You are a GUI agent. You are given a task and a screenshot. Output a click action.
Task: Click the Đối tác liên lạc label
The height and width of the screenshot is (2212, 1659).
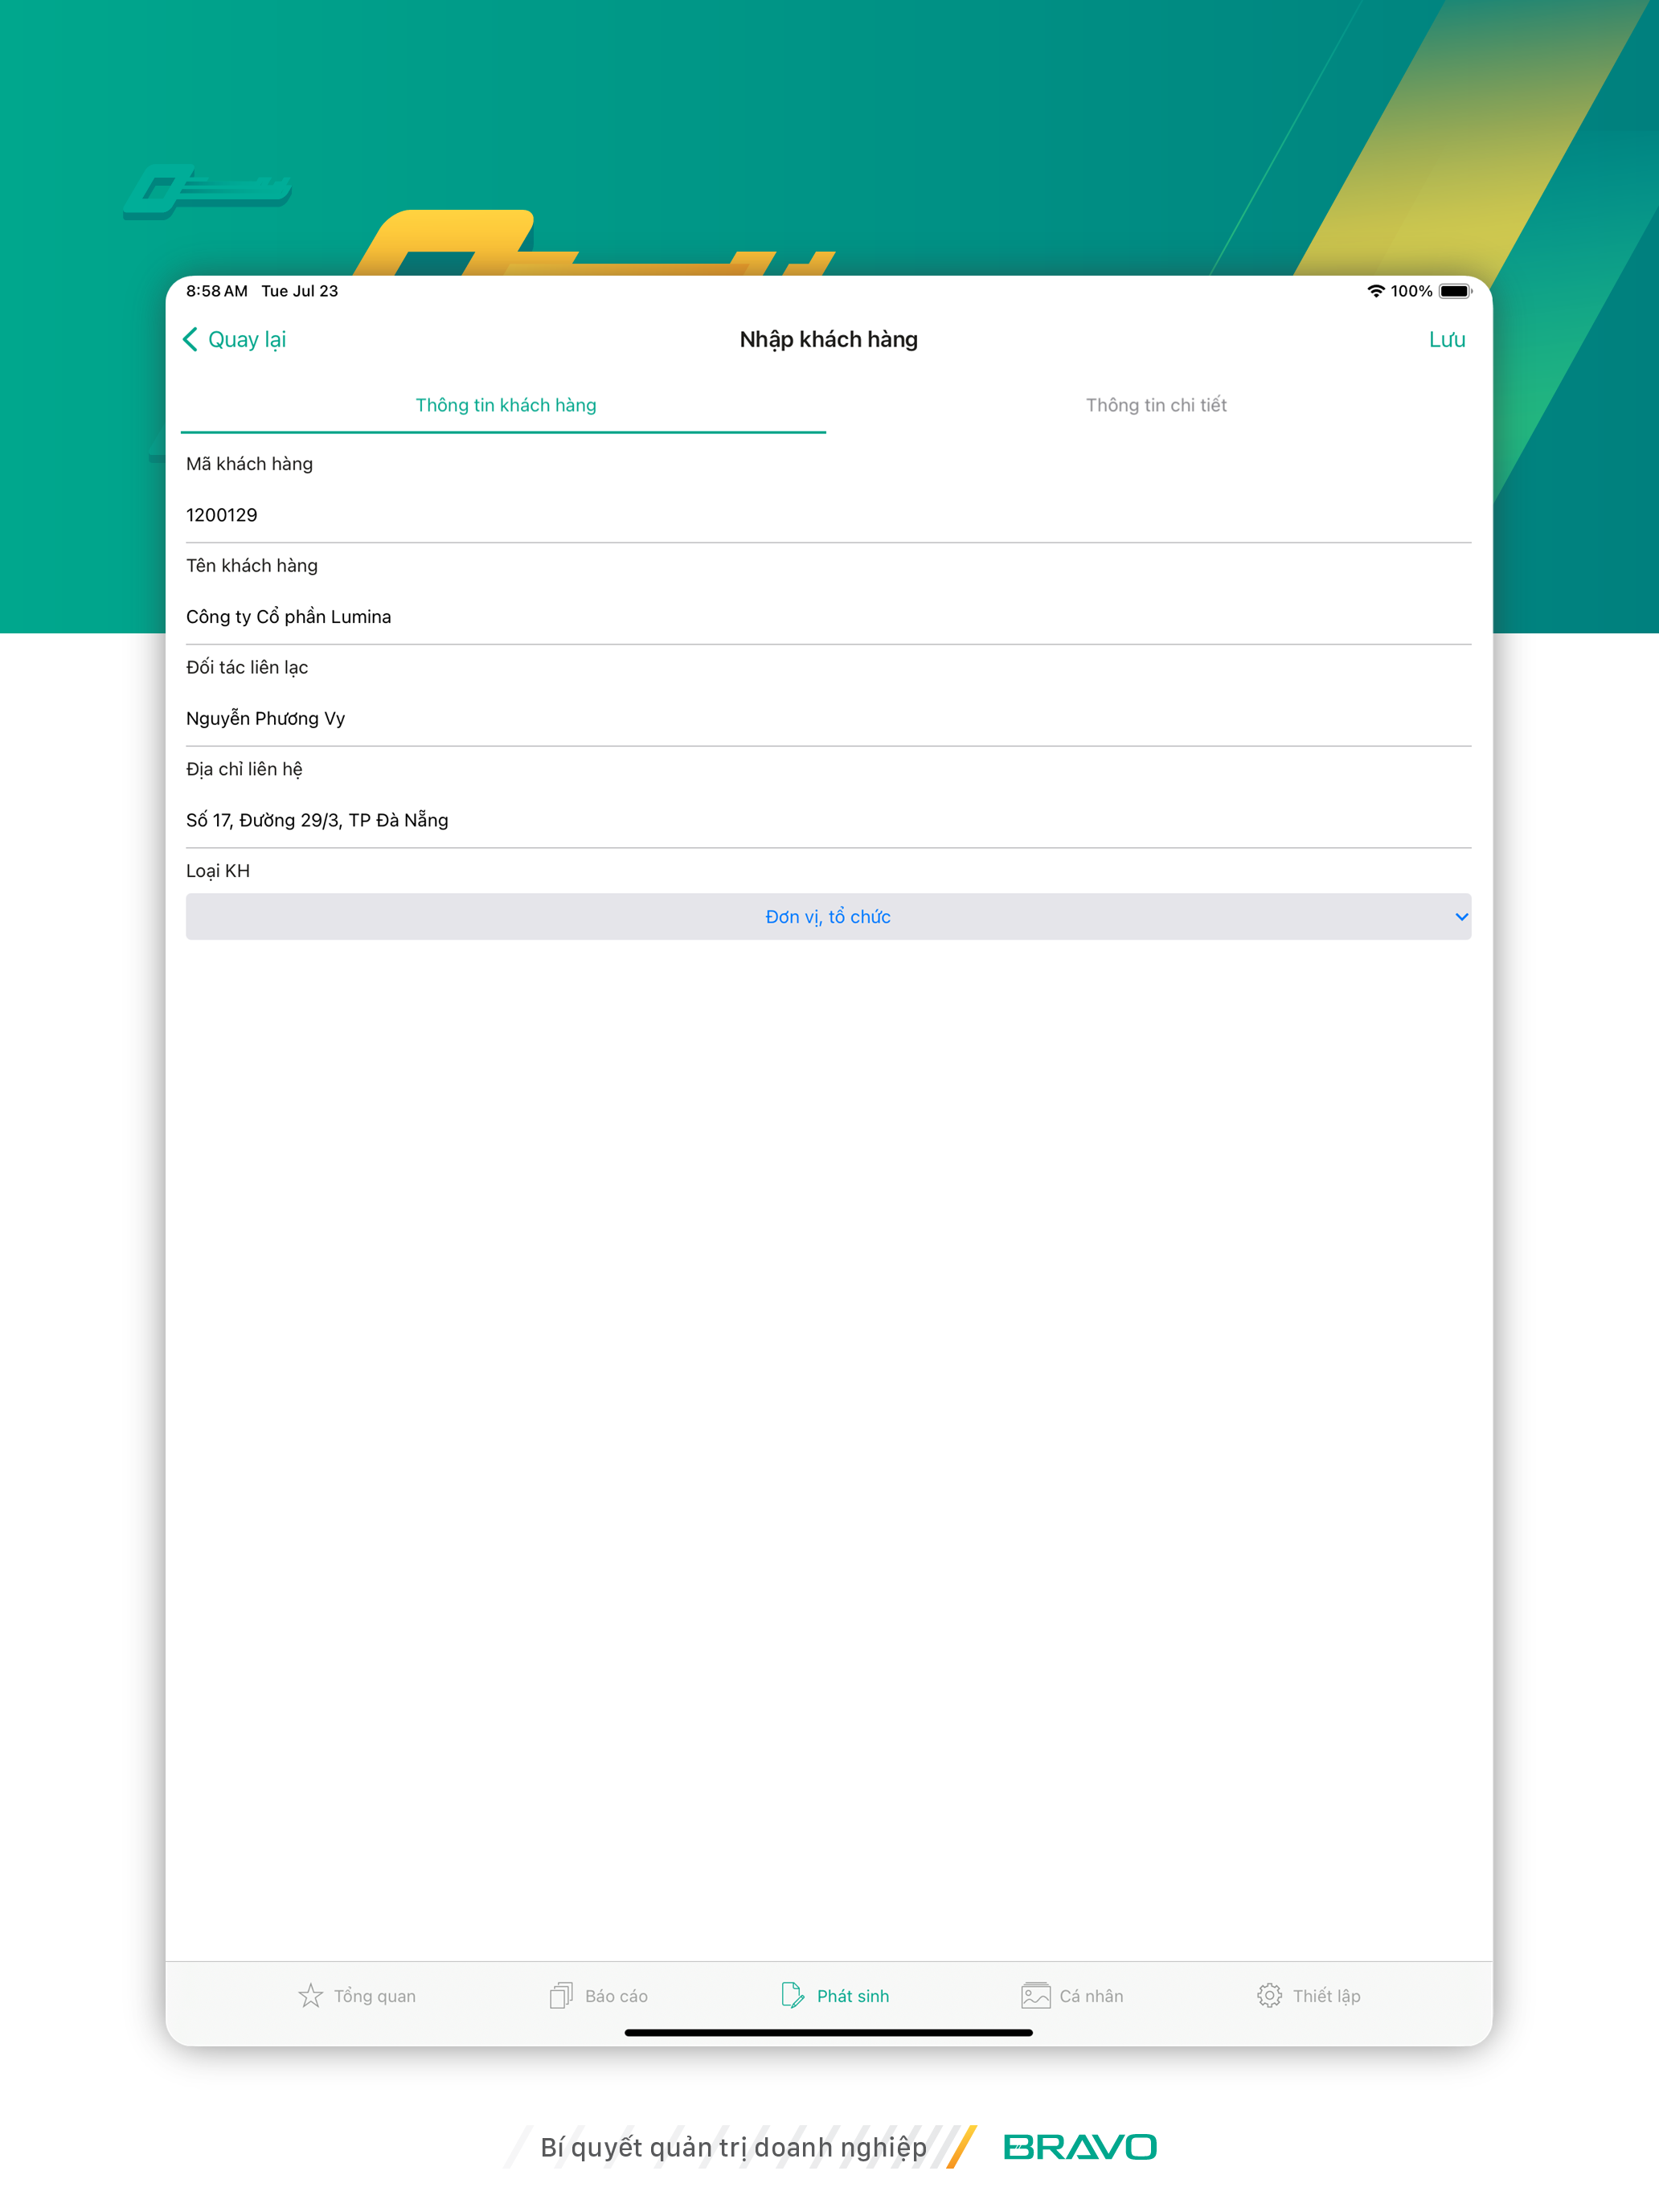point(247,668)
